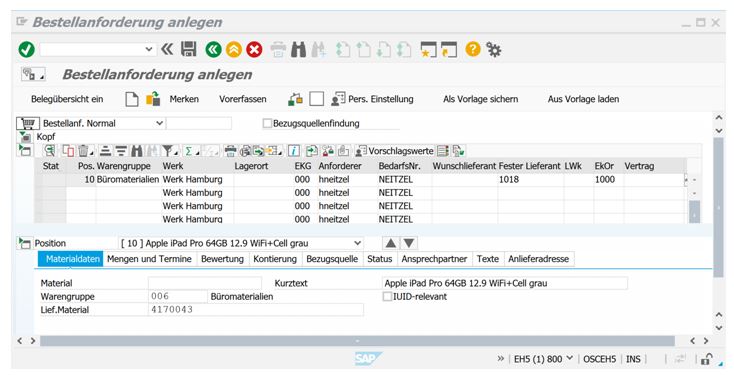
Task: Click the Voreinfassen button
Action: tap(242, 99)
